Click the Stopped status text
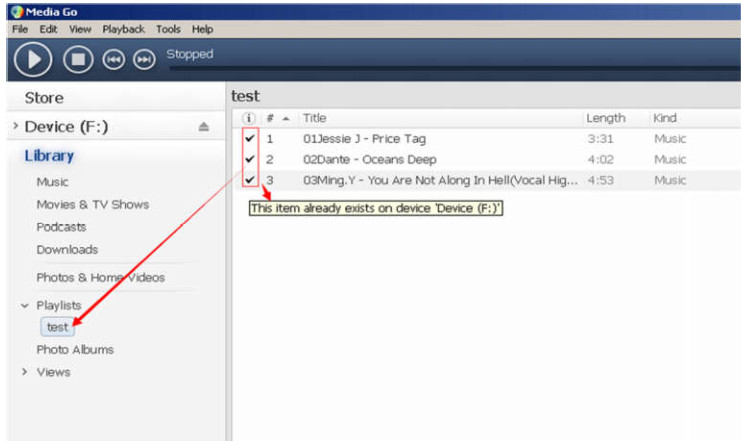The image size is (741, 441). pyautogui.click(x=190, y=54)
